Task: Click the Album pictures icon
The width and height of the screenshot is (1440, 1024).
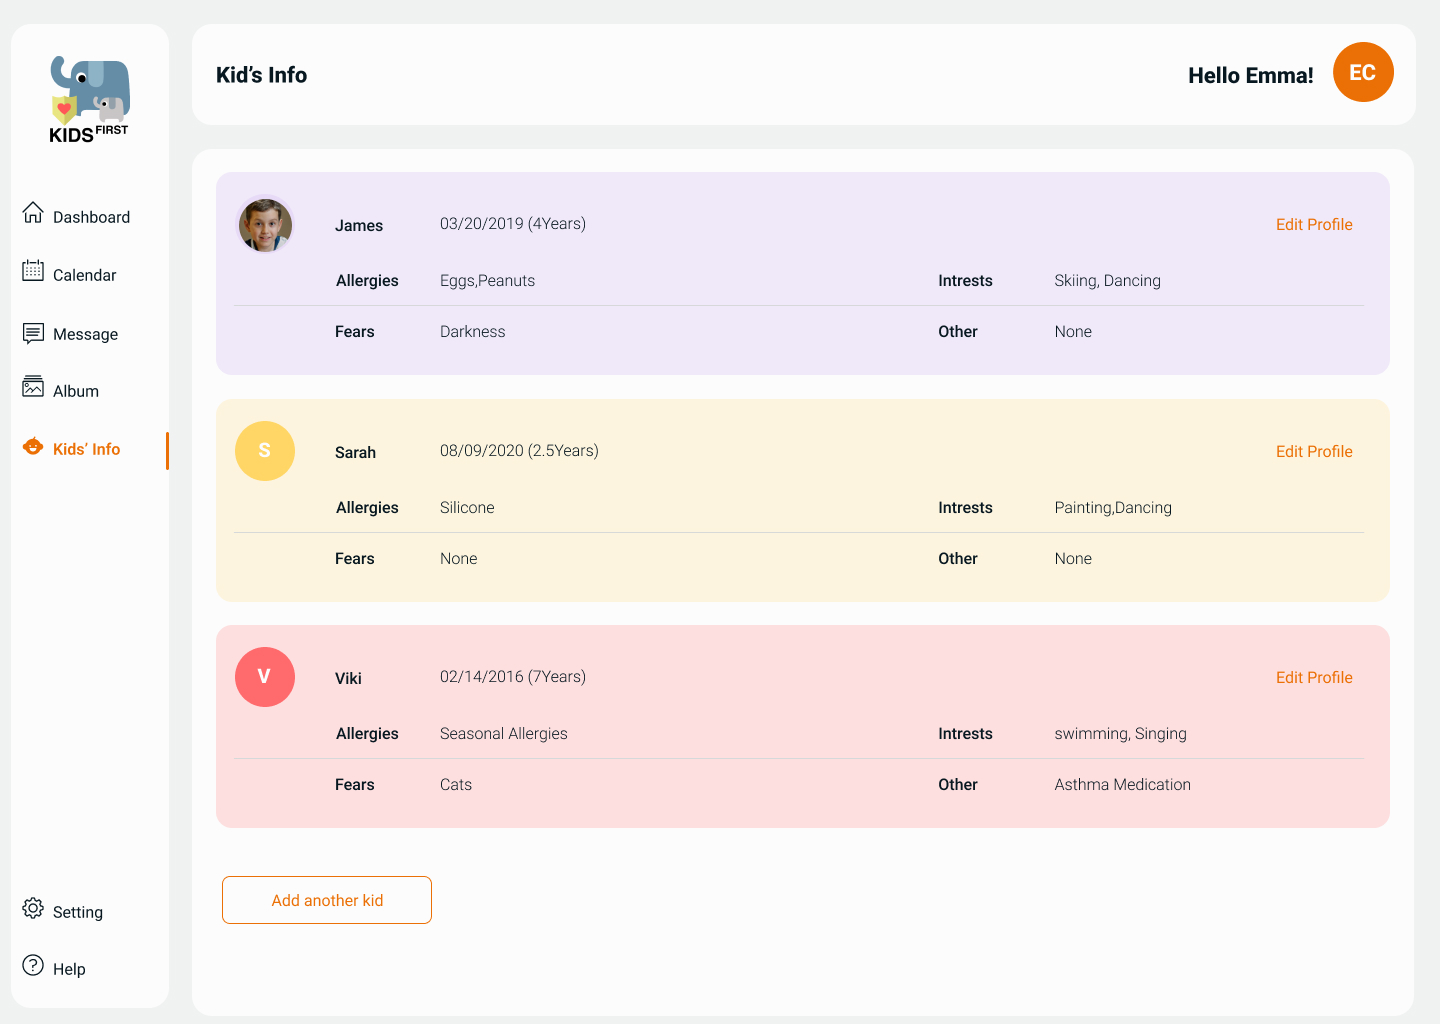Action: [33, 386]
